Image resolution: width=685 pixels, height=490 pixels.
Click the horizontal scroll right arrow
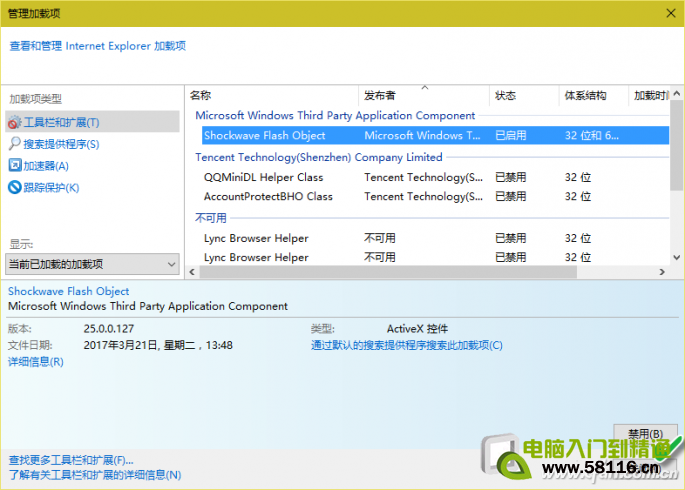(x=662, y=272)
